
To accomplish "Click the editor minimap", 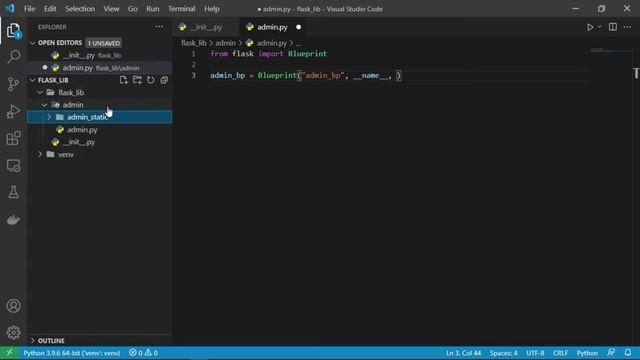I will (610, 51).
